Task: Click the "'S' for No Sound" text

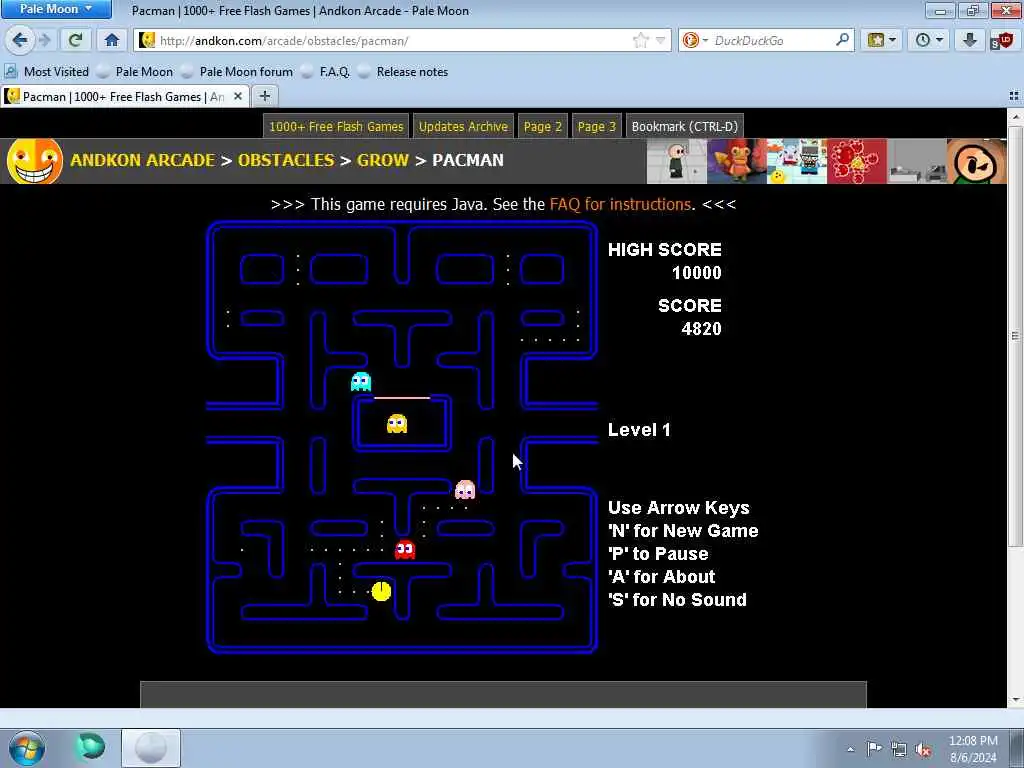Action: click(x=677, y=600)
